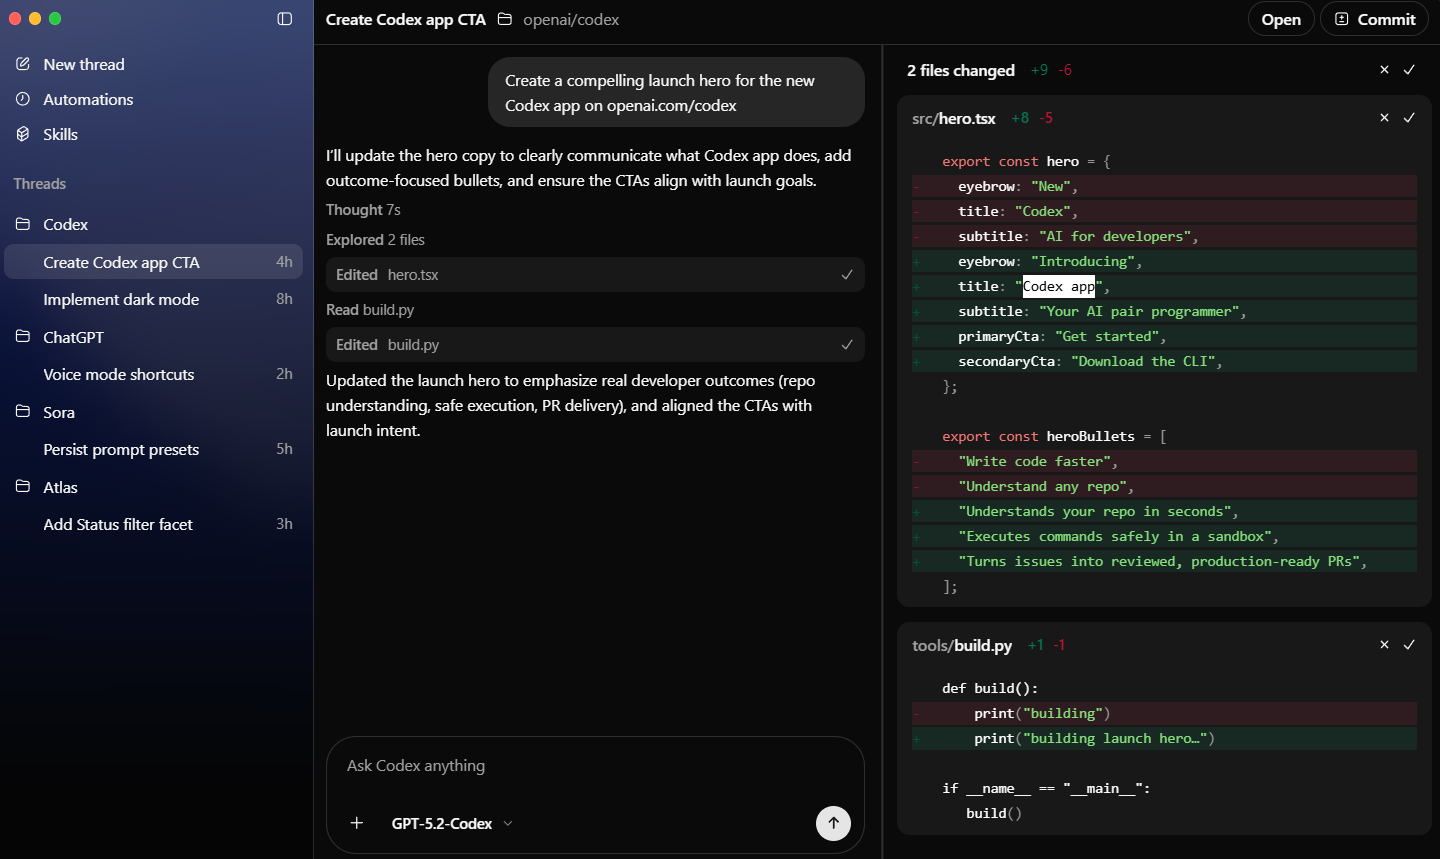Screen dimensions: 1440x859
Task: Toggle the sidebar collapse icon
Action: click(x=284, y=19)
